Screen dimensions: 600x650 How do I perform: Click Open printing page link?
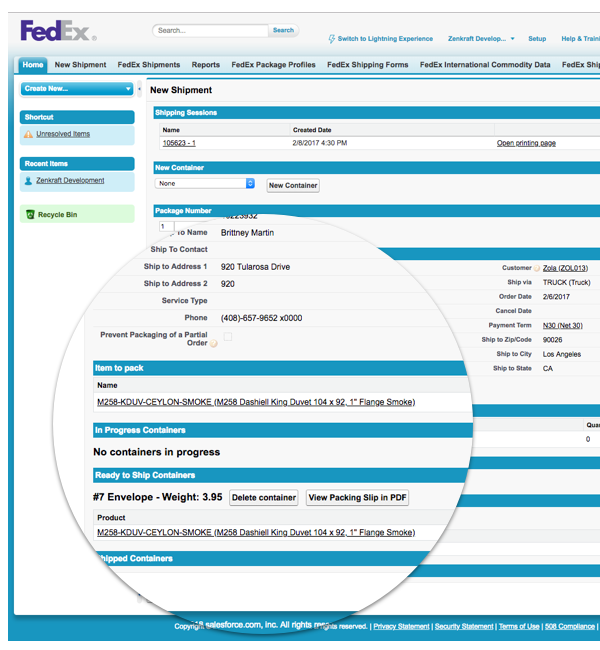click(526, 143)
